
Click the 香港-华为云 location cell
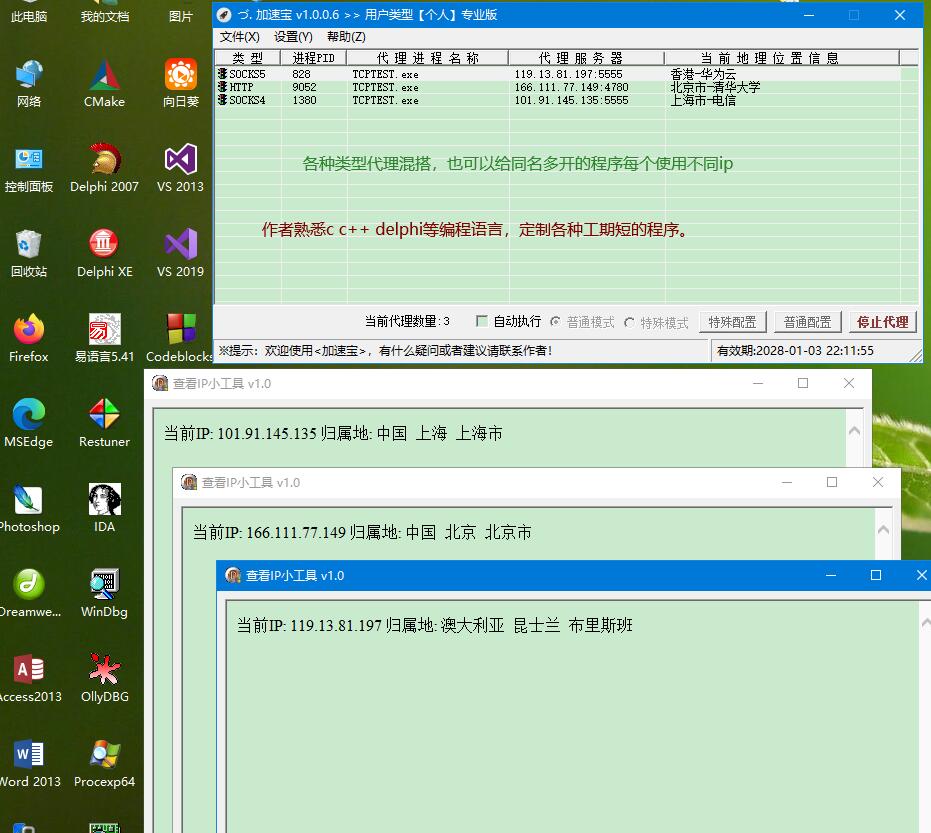point(703,74)
